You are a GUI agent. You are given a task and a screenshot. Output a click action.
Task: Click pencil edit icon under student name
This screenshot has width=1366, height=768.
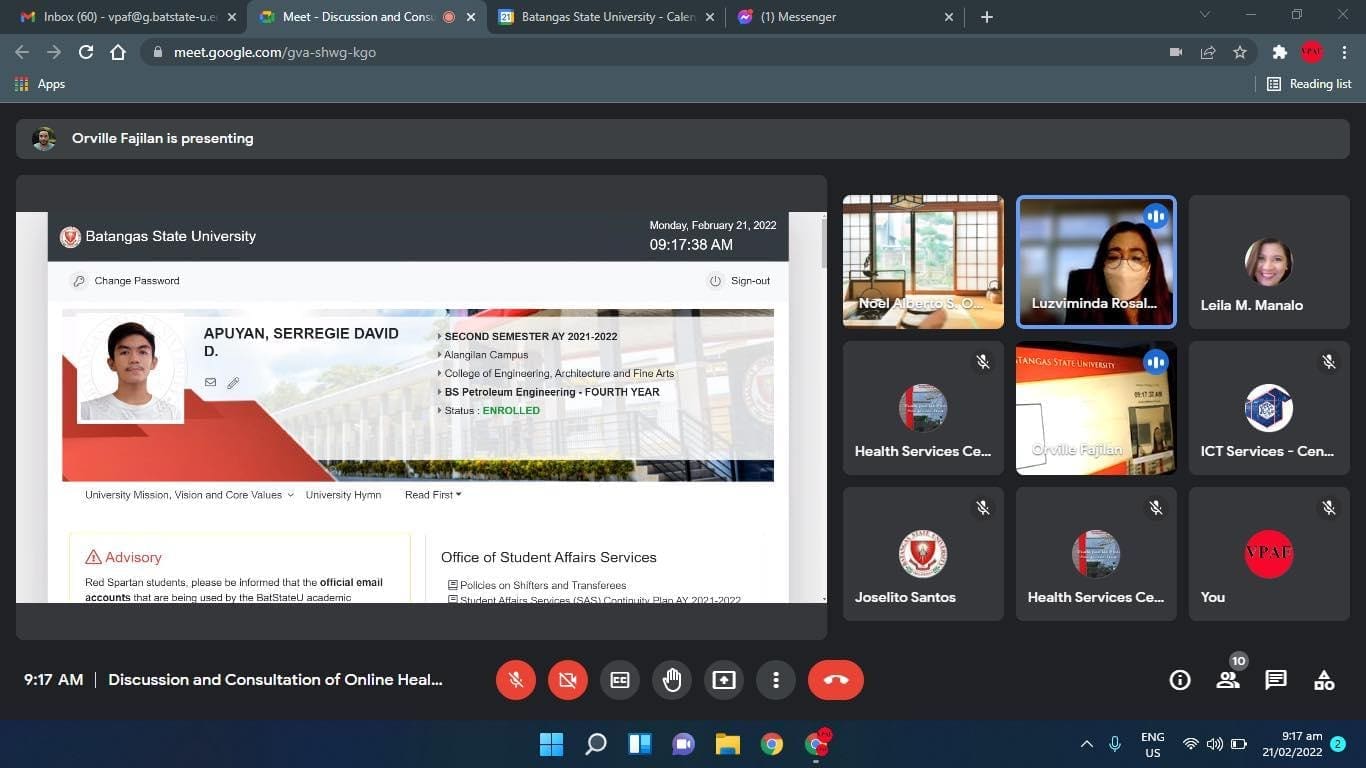point(233,382)
